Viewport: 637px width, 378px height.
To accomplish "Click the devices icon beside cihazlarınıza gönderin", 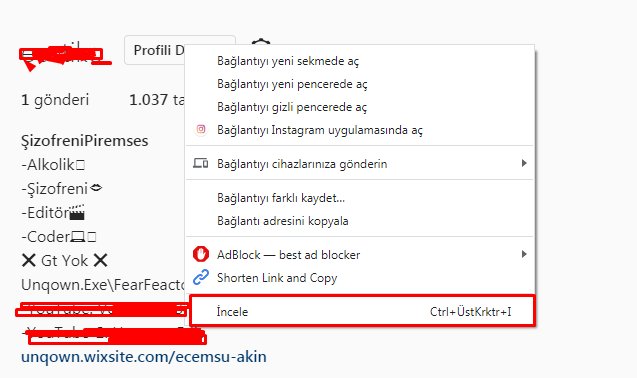I will (201, 163).
